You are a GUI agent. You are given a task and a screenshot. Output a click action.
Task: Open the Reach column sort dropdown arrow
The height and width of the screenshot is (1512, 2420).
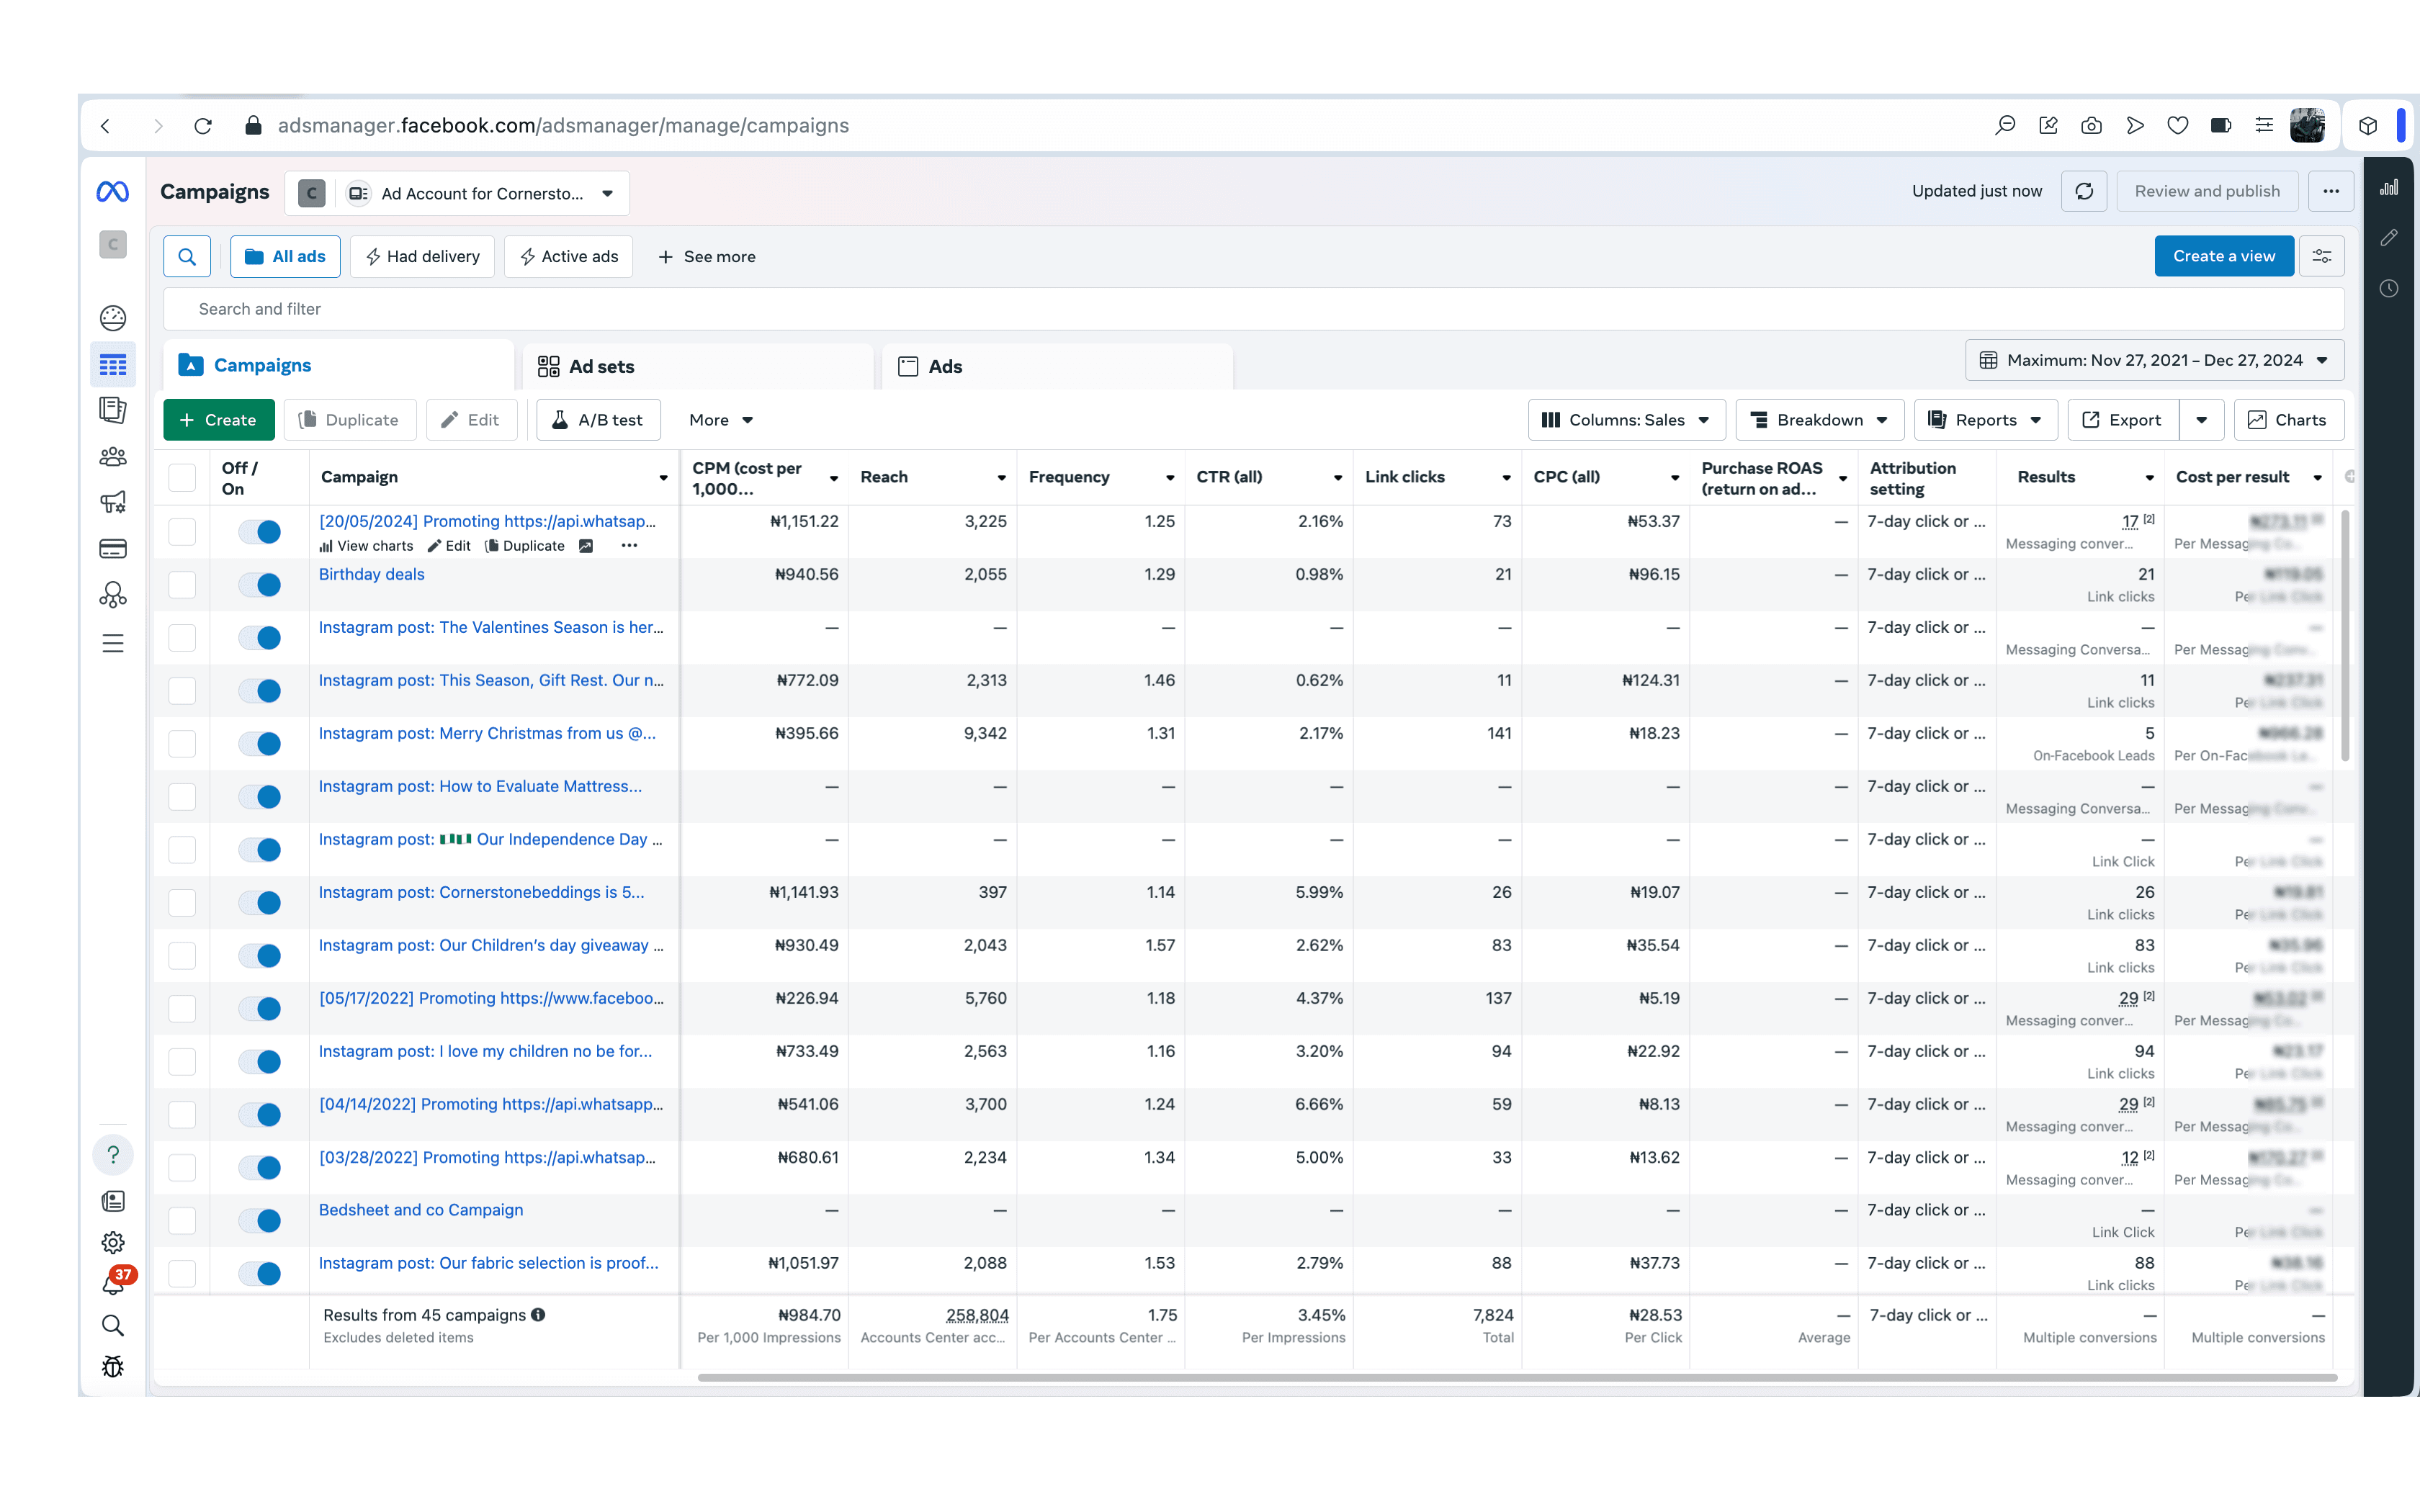[1001, 479]
